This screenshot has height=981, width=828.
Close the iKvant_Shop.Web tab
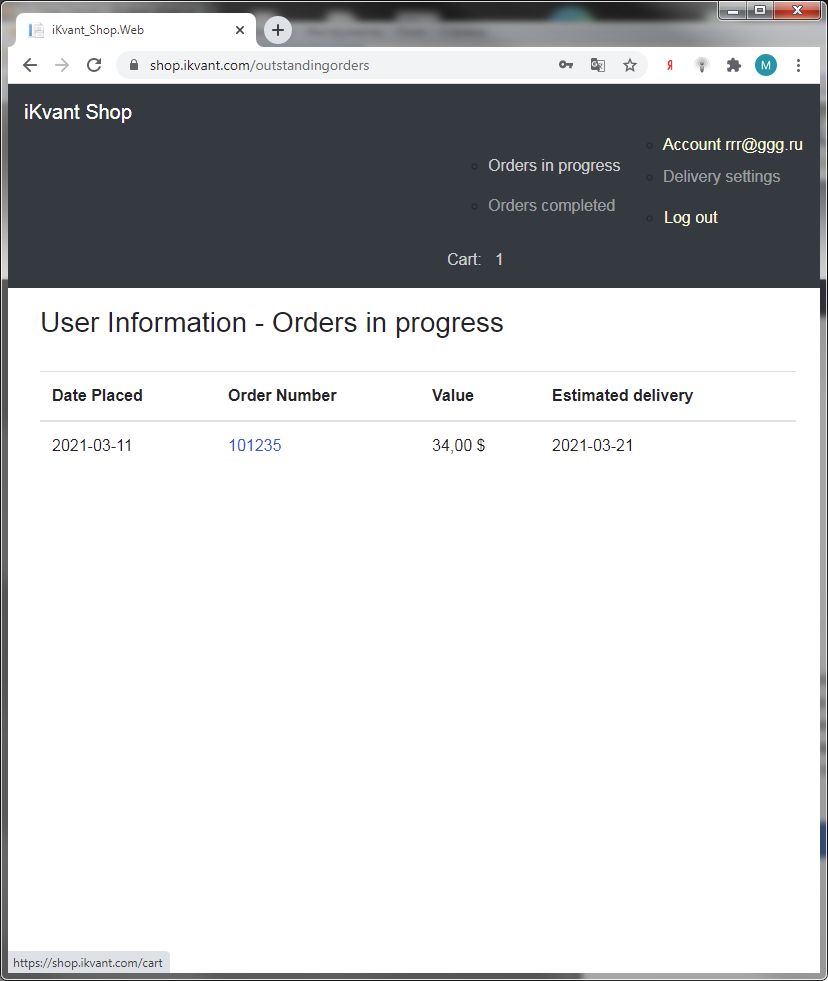point(240,30)
